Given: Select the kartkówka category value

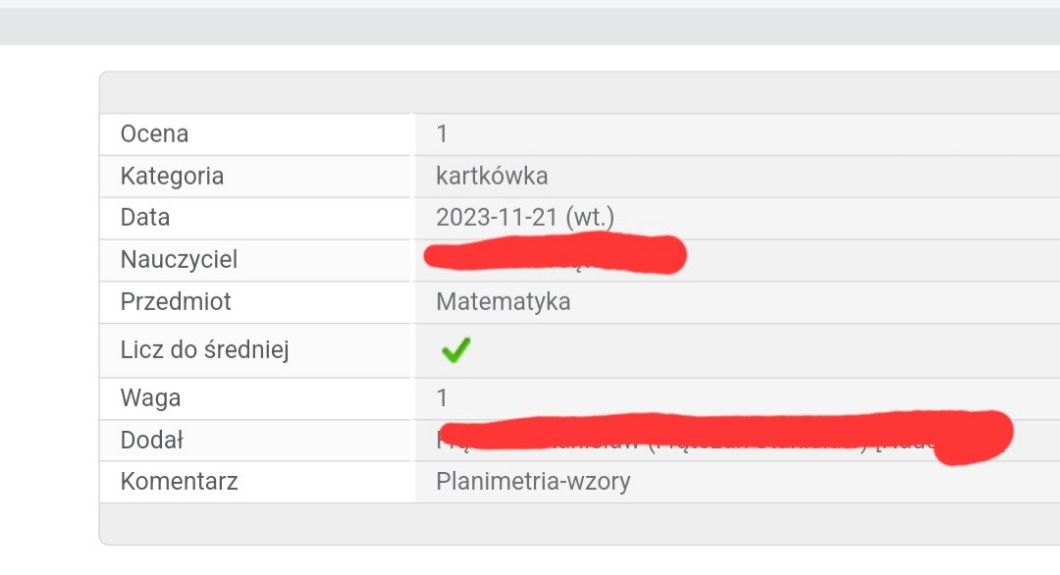Looking at the screenshot, I should (492, 176).
